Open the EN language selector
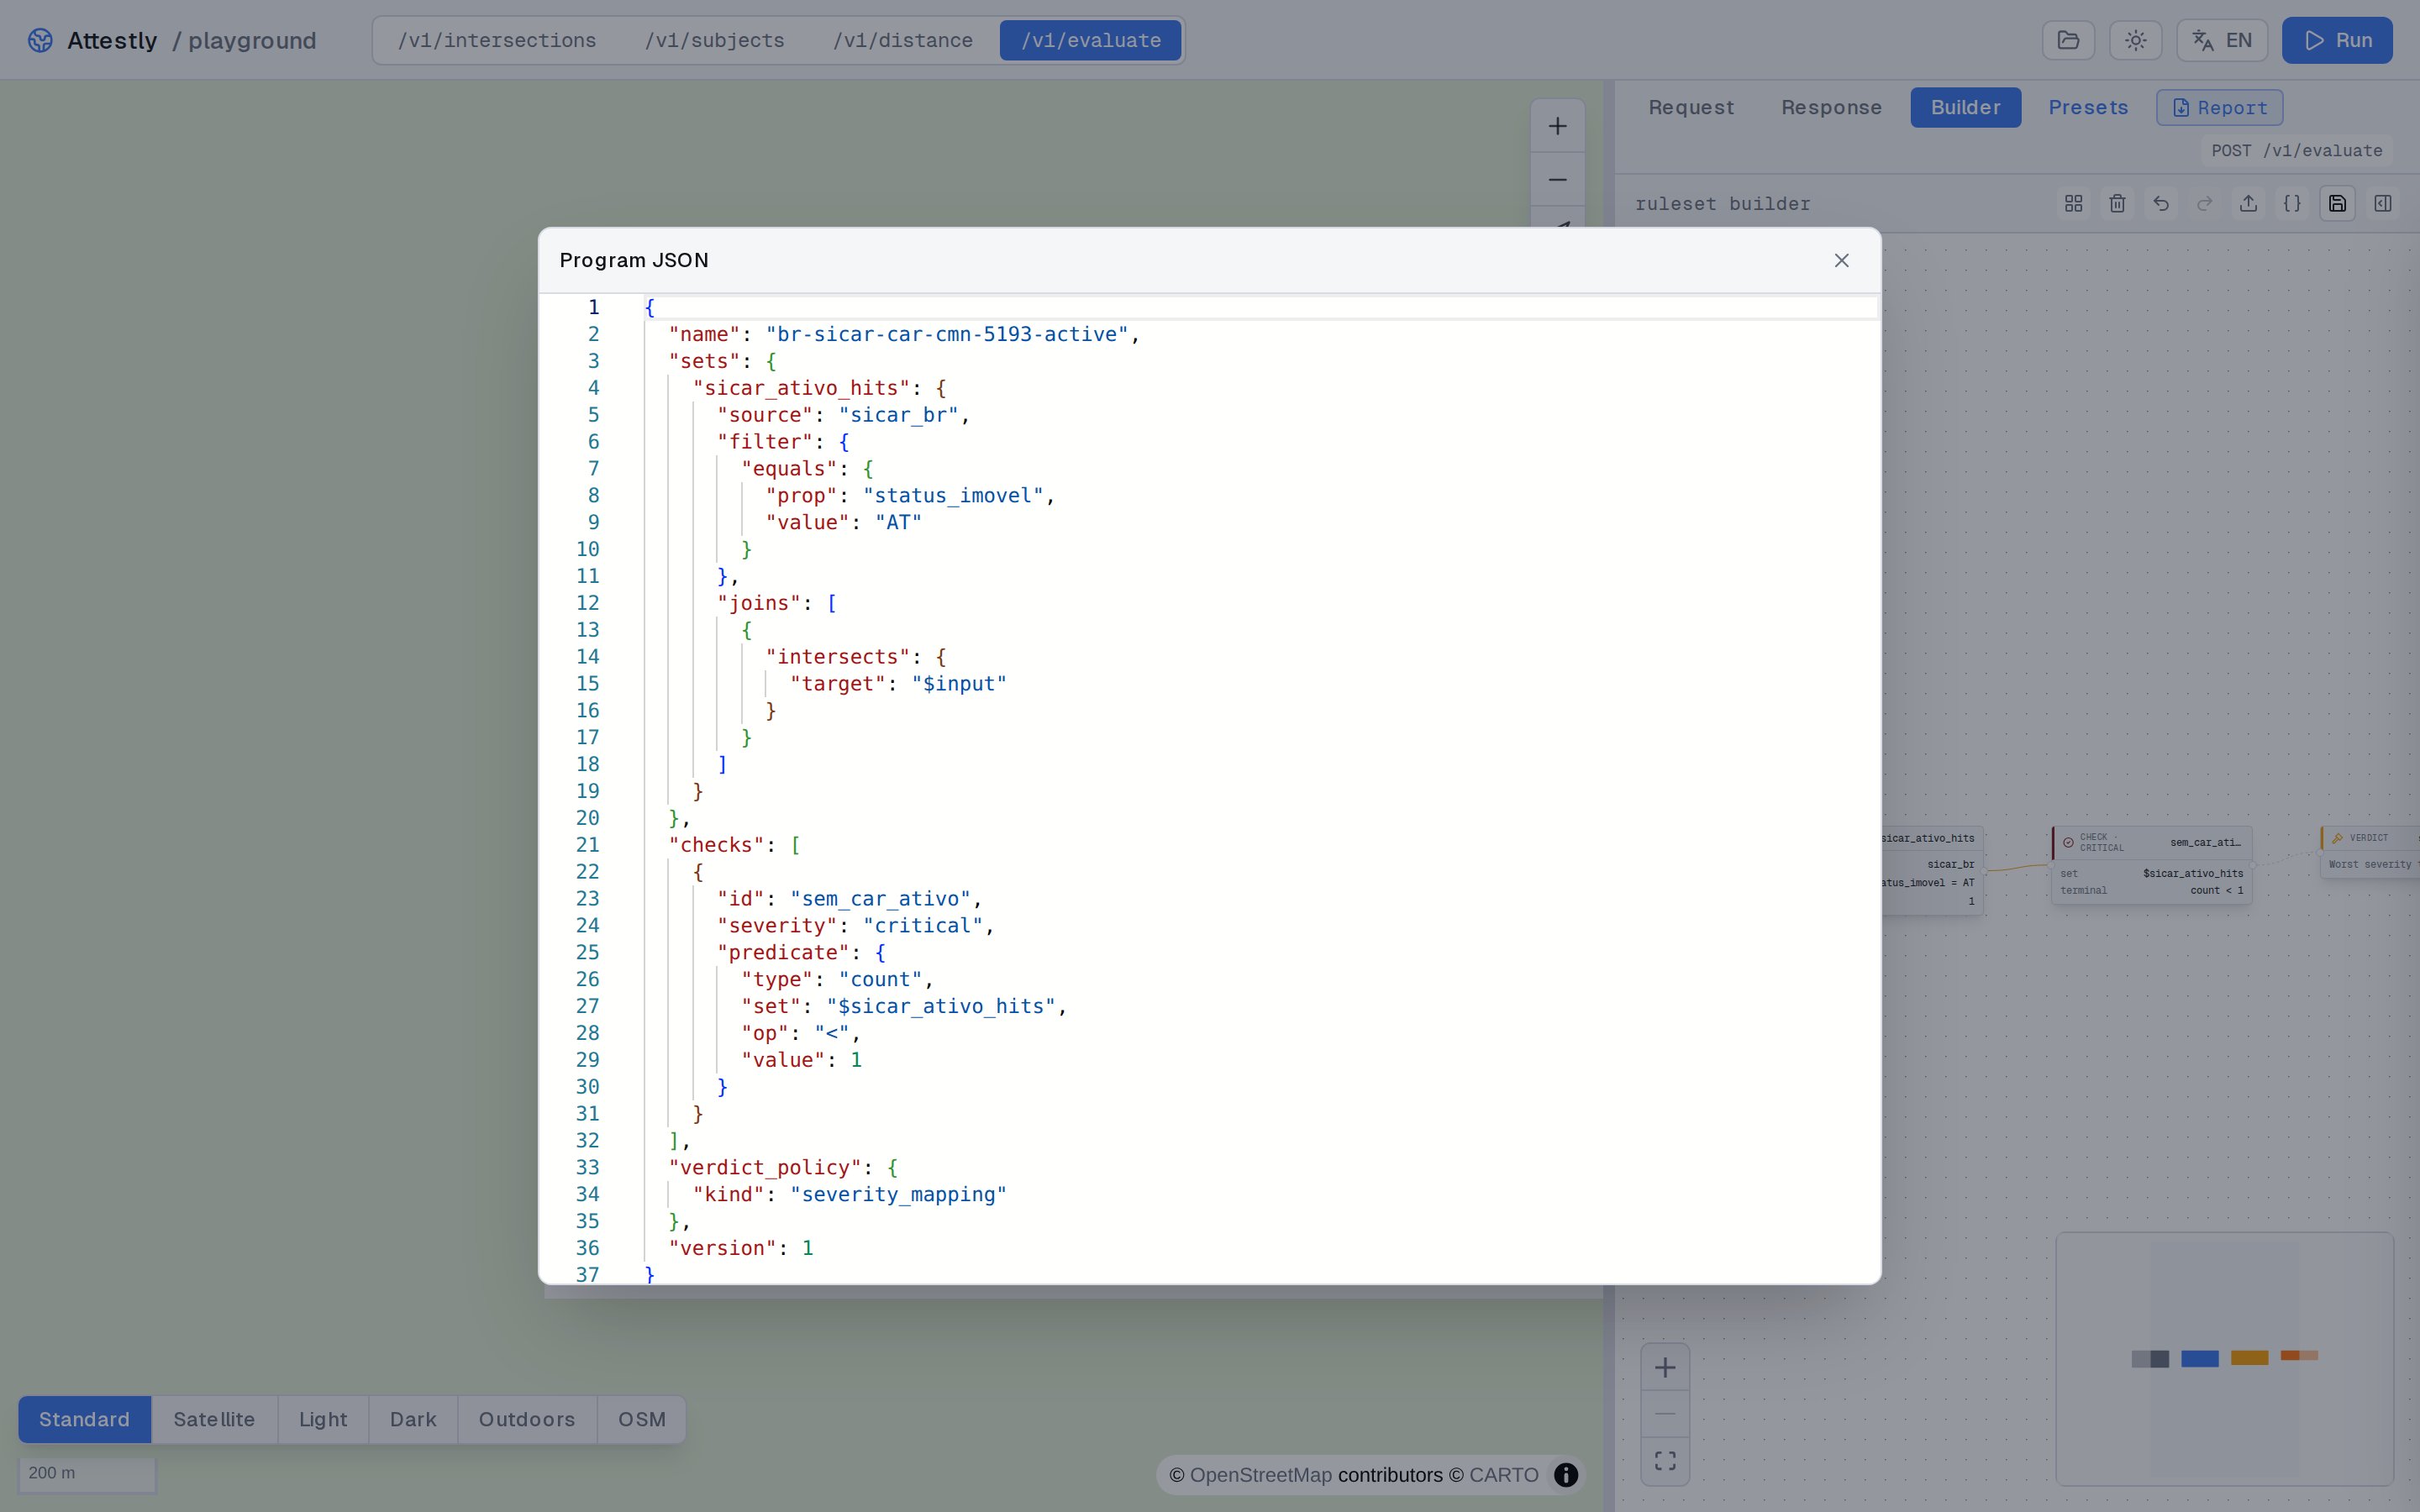The image size is (2420, 1512). click(2222, 40)
